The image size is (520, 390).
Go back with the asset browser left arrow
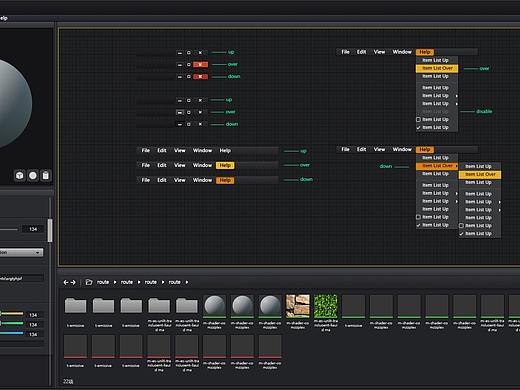66,282
